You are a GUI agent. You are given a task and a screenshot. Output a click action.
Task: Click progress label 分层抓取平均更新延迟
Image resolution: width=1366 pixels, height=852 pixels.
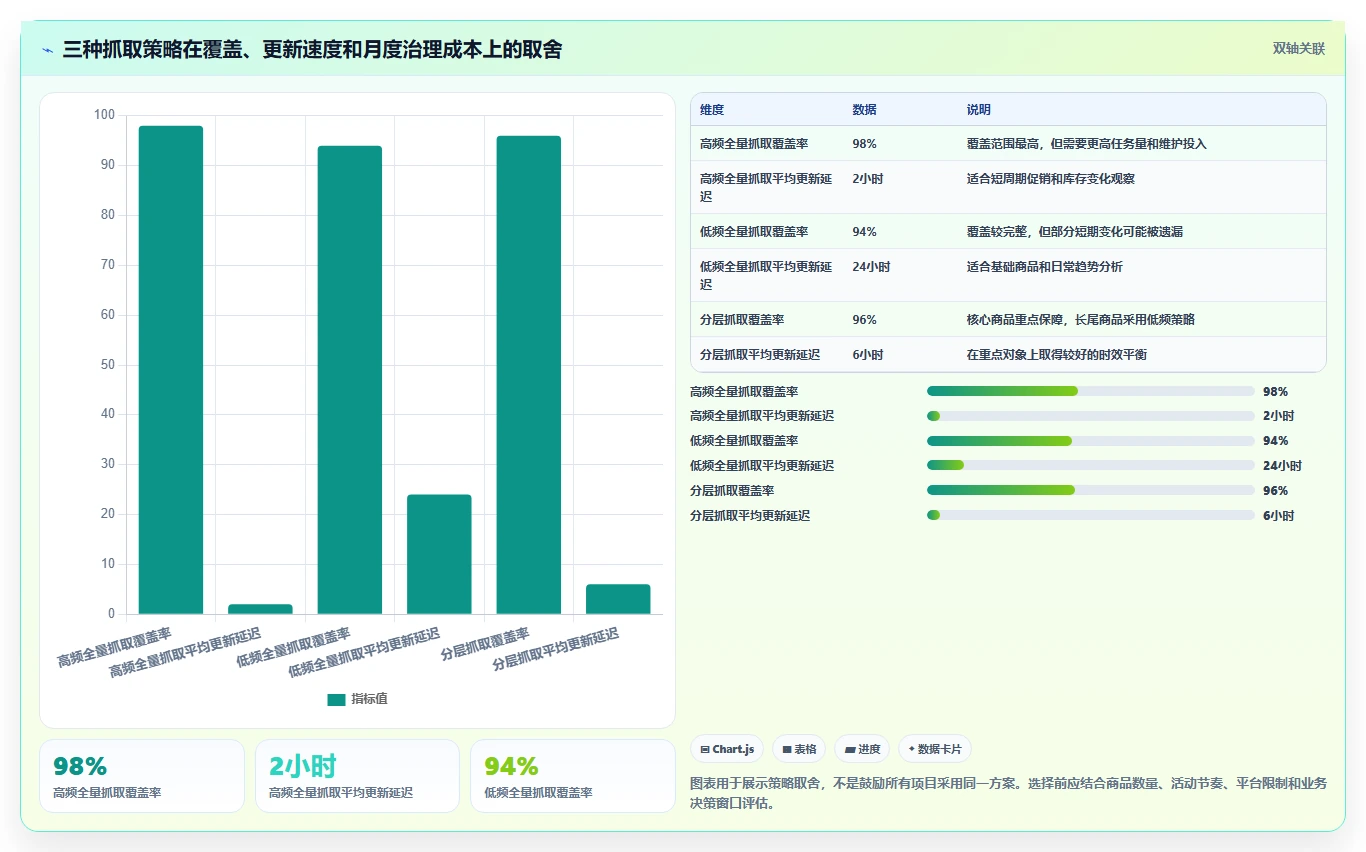(750, 515)
